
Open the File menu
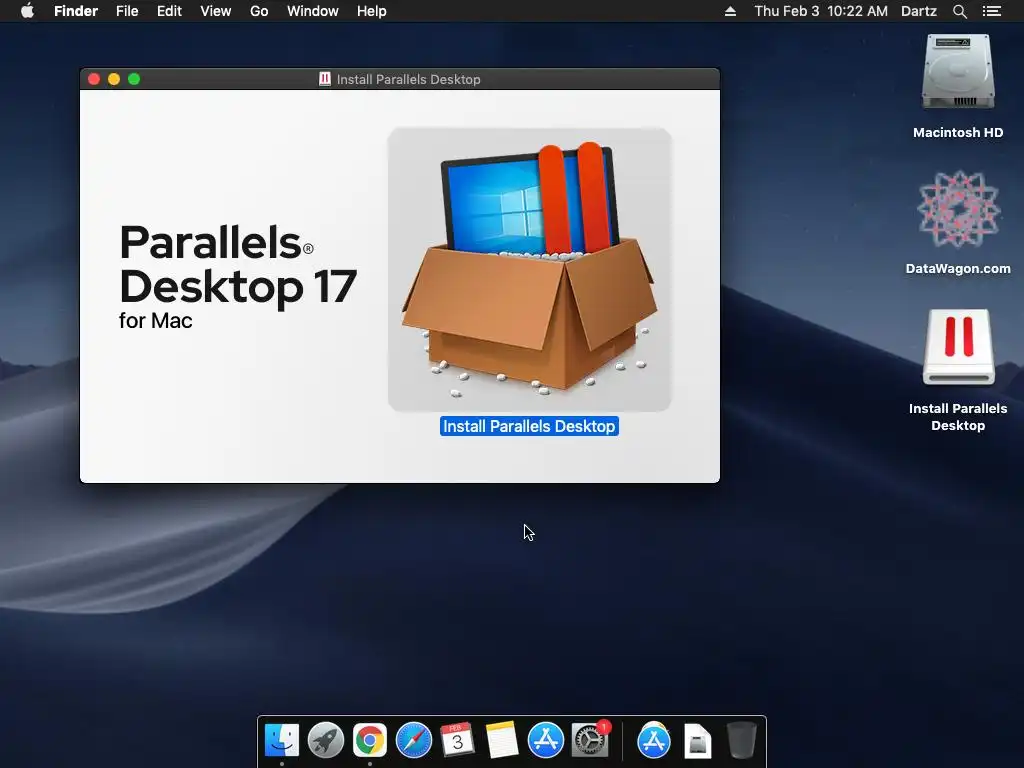127,11
